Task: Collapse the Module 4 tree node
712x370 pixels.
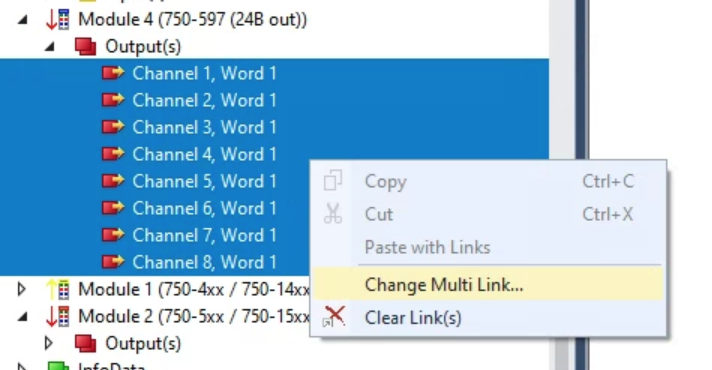Action: (x=22, y=20)
